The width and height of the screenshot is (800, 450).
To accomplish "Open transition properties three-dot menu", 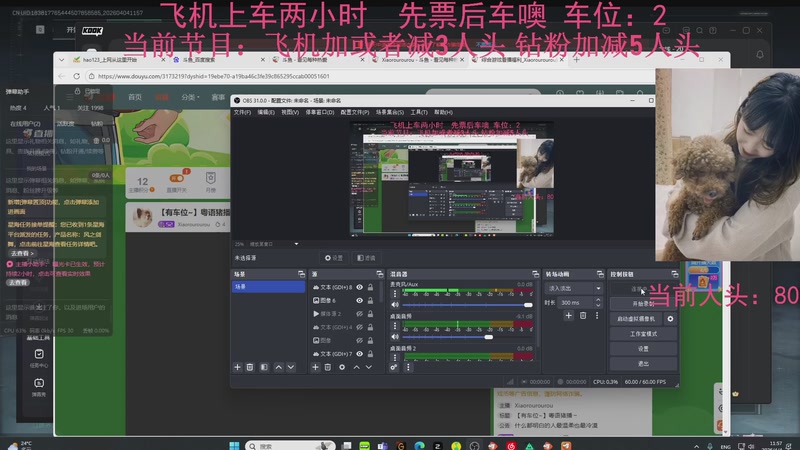I will pos(597,316).
